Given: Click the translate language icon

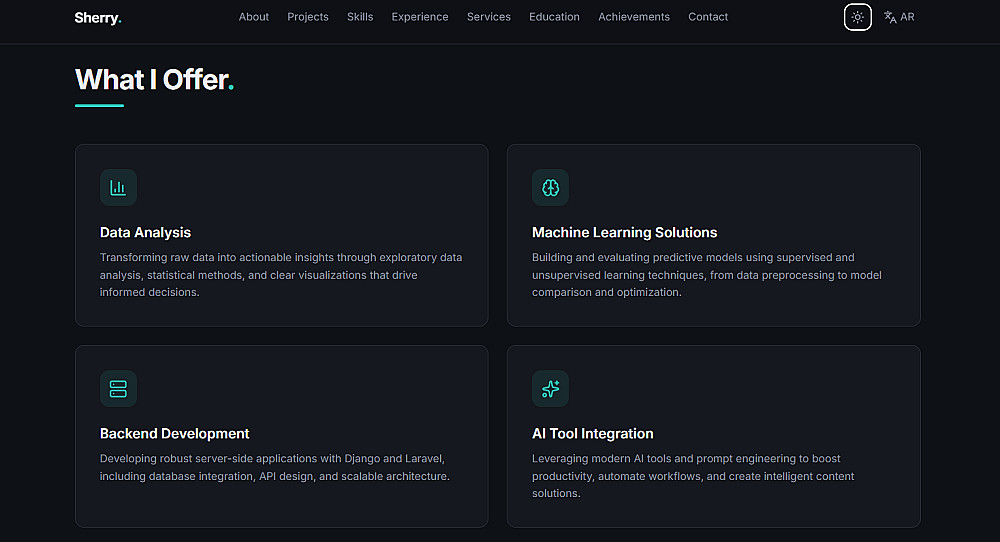Looking at the screenshot, I should coord(890,17).
